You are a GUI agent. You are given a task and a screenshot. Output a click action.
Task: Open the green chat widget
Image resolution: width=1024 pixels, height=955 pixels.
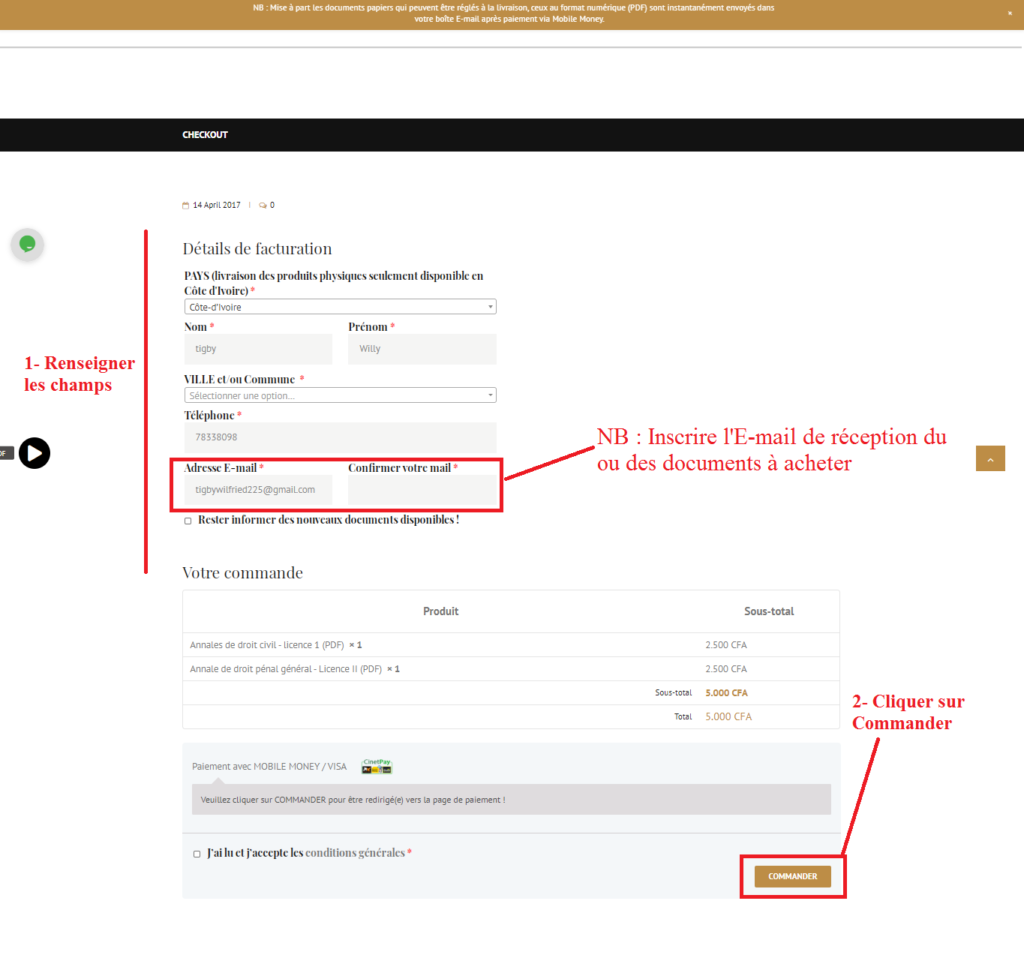pos(27,243)
